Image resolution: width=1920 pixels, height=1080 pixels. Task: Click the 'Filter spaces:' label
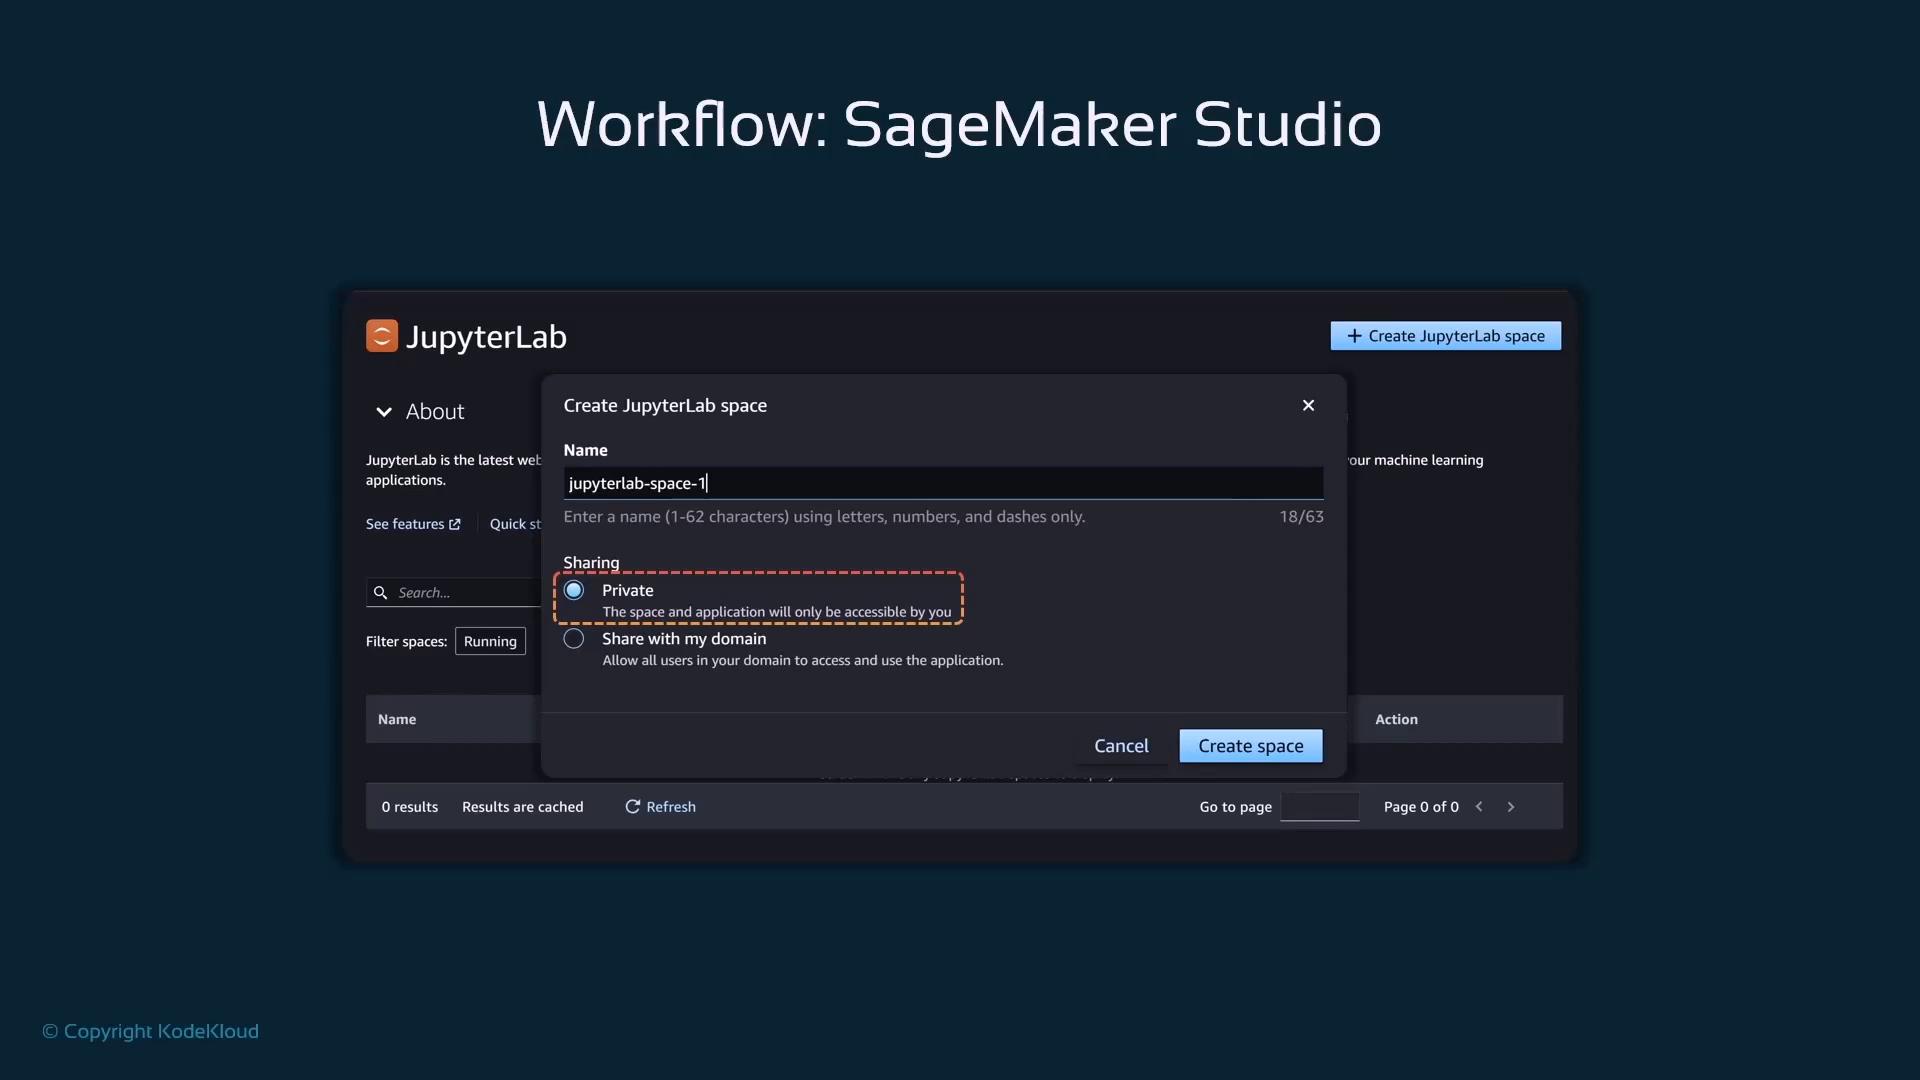(x=406, y=642)
